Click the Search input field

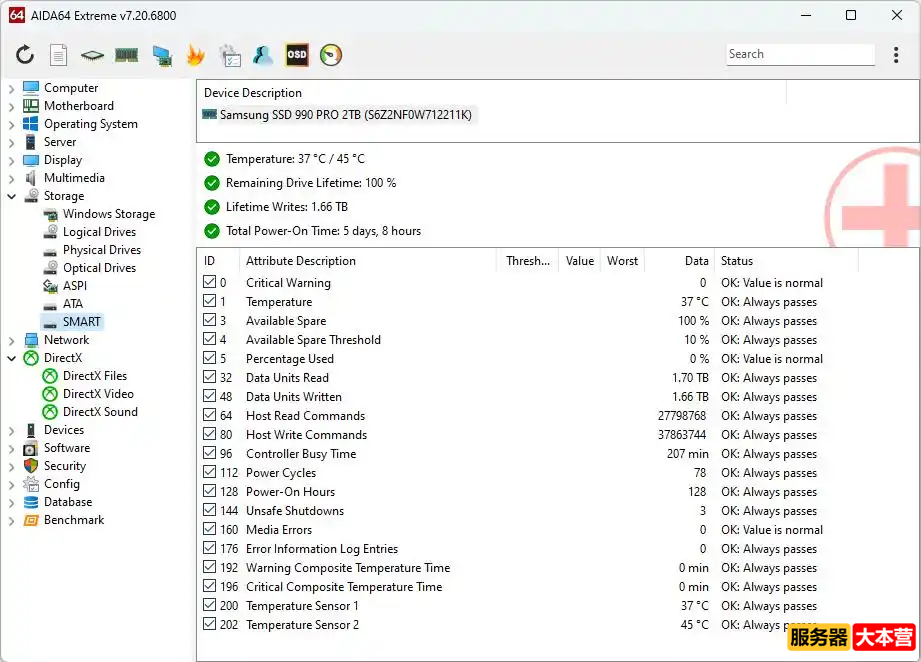coord(800,54)
